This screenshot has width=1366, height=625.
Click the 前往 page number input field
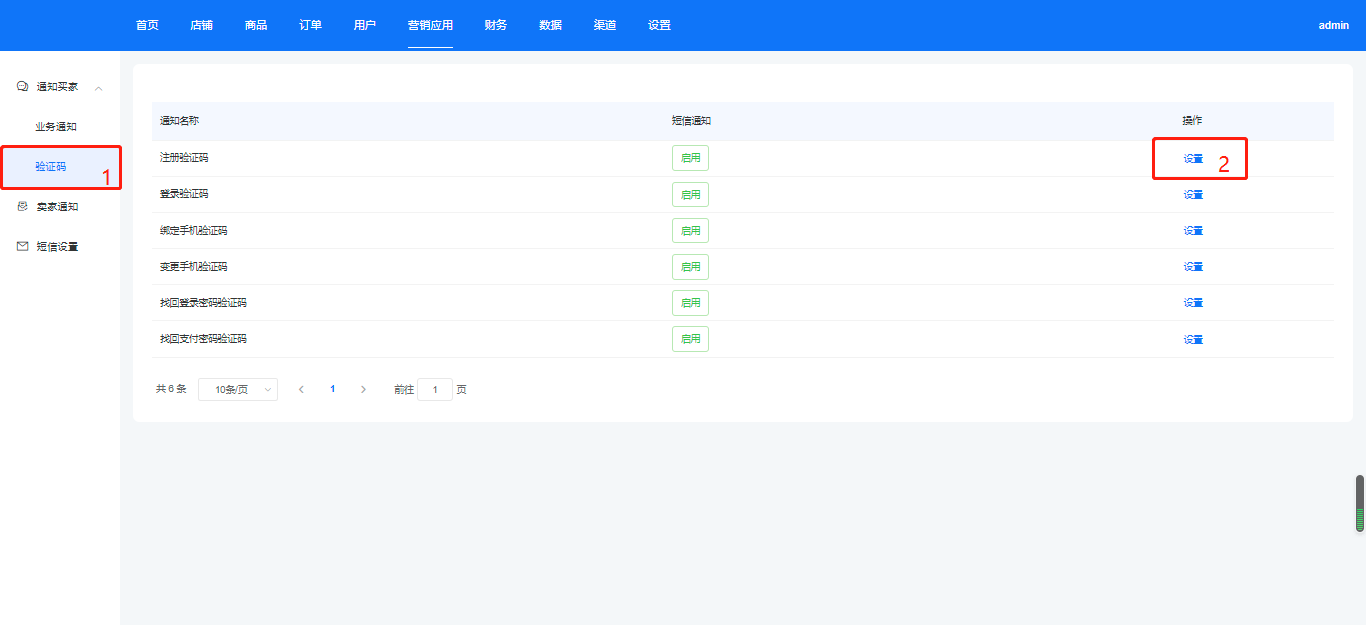pyautogui.click(x=435, y=389)
